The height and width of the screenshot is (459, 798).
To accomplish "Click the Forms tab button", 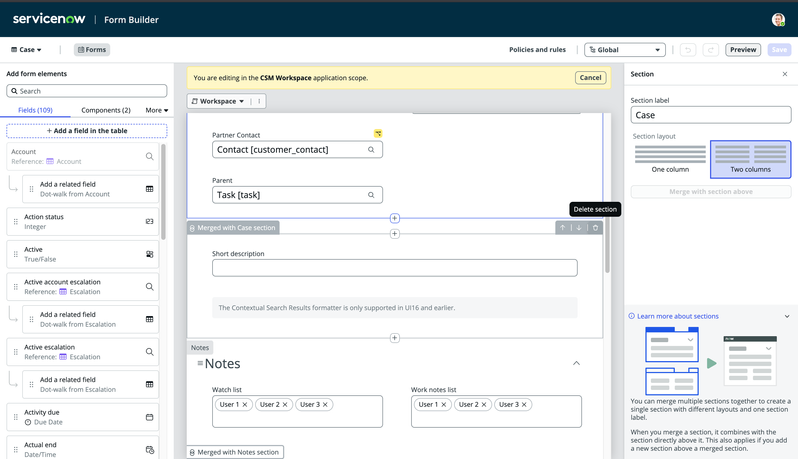I will point(92,50).
